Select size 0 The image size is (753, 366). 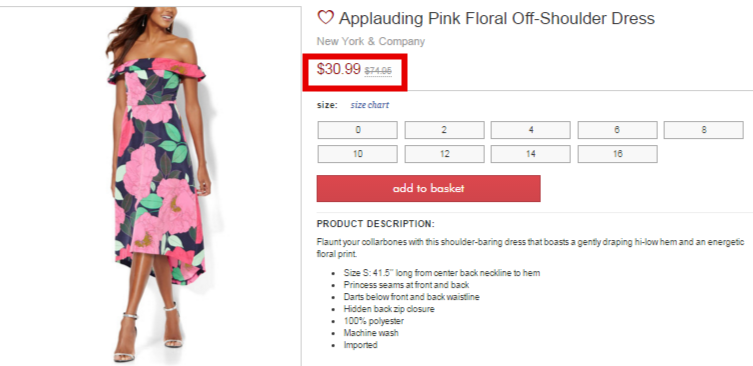pyautogui.click(x=357, y=130)
